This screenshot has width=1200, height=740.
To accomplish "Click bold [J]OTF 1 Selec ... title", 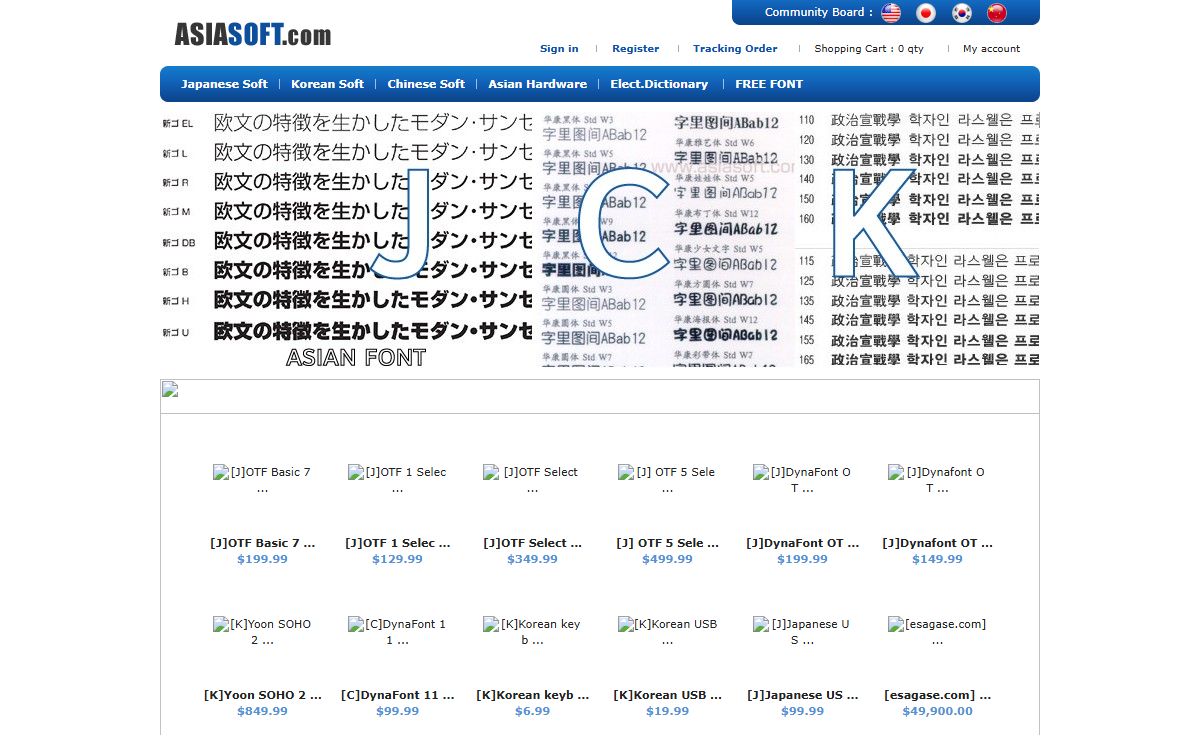I will (397, 543).
